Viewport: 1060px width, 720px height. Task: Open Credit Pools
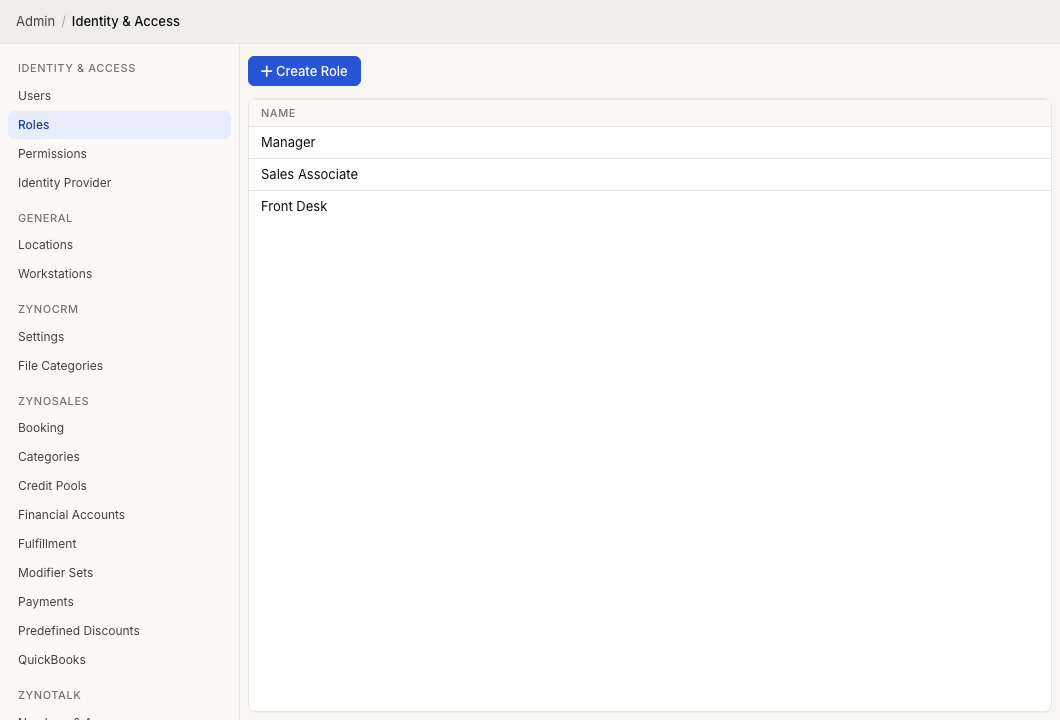pos(120,486)
